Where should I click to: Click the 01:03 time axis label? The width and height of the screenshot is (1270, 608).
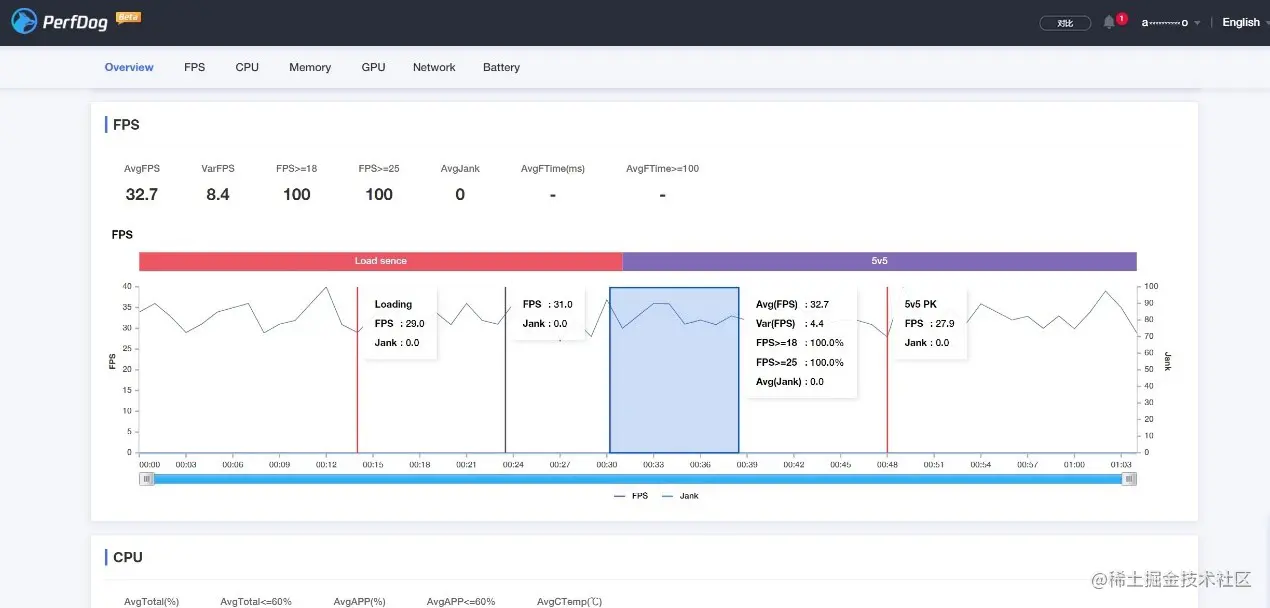coord(1121,464)
